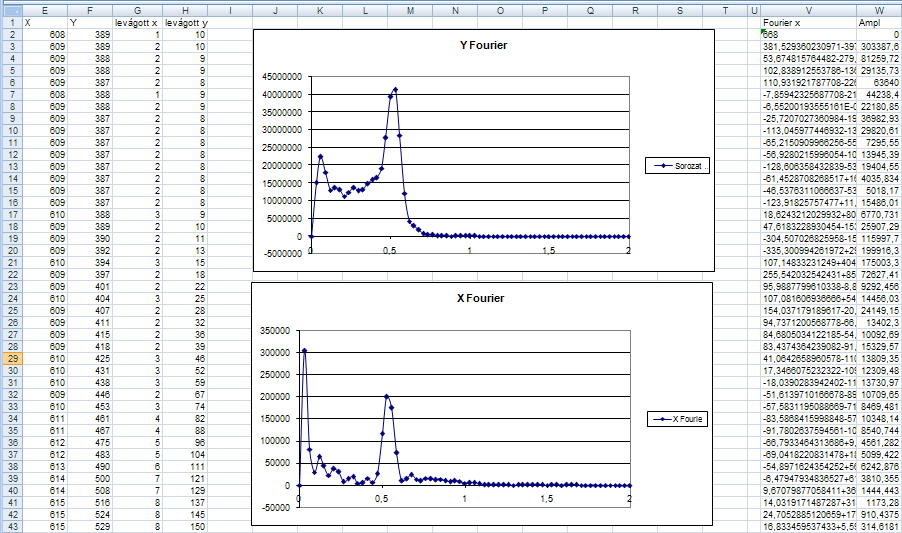Select Y value 529 in row 43
This screenshot has height=533, width=902.
coord(90,527)
